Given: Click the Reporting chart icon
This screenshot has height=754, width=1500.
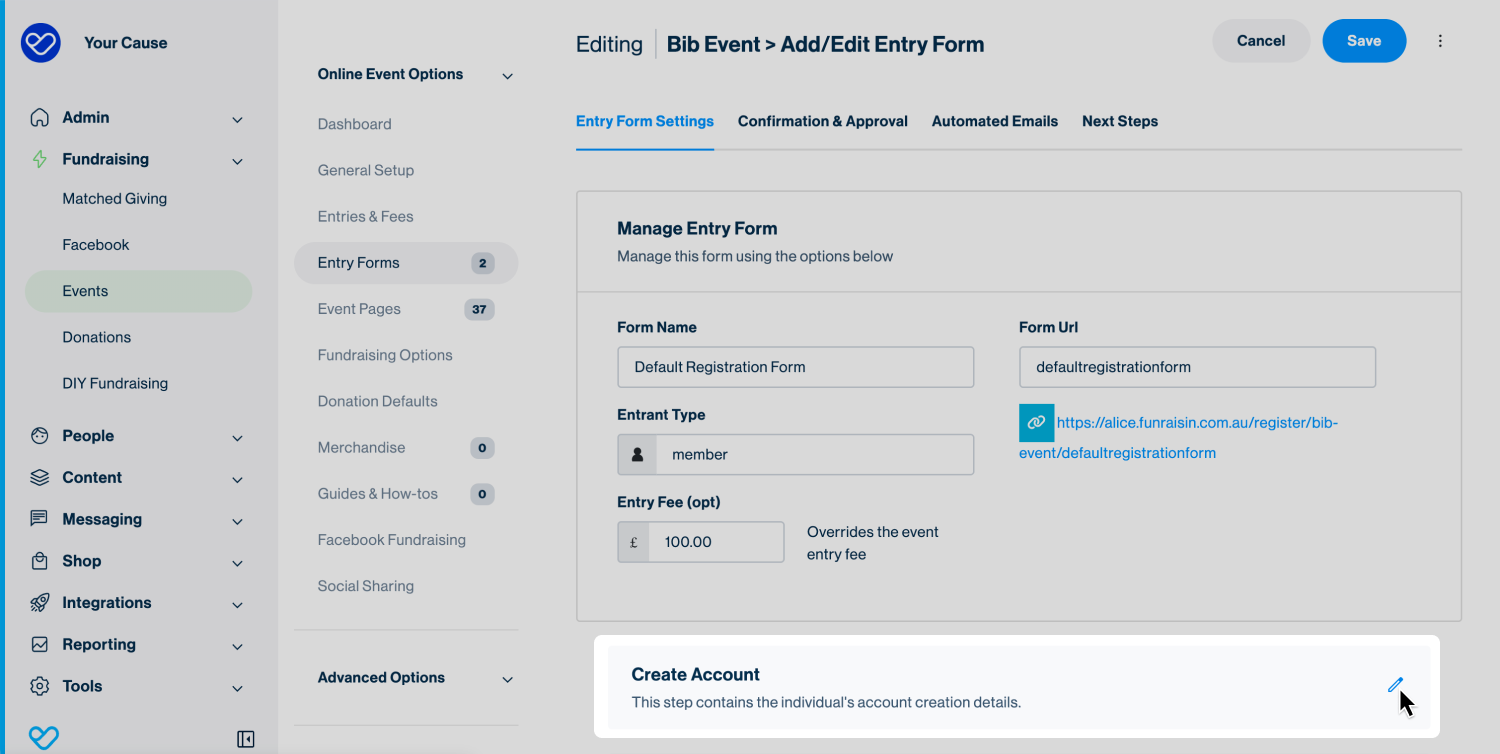Looking at the screenshot, I should (x=40, y=645).
